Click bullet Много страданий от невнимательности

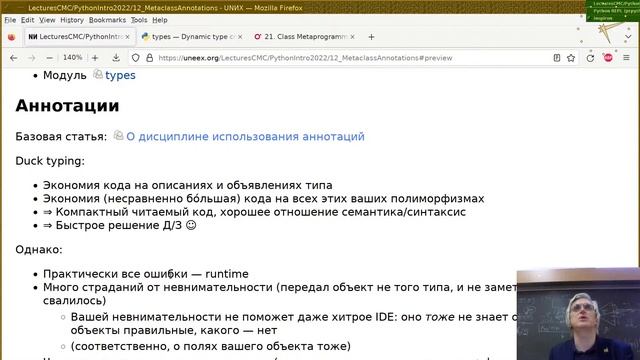pyautogui.click(x=280, y=294)
